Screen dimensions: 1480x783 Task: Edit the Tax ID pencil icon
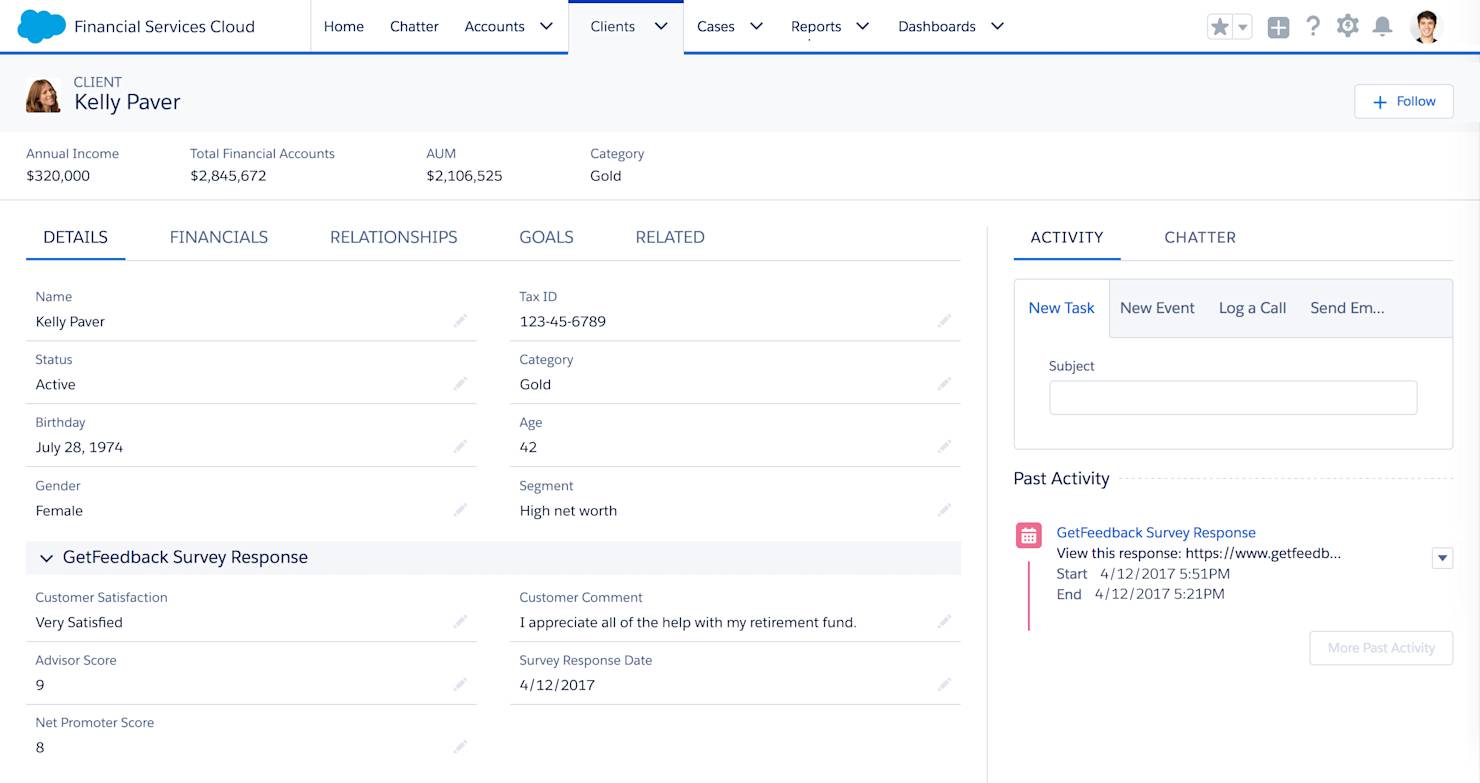tap(944, 321)
